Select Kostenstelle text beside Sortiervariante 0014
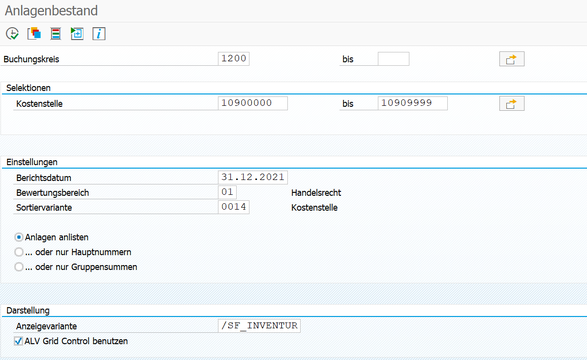The width and height of the screenshot is (587, 360). [x=314, y=208]
